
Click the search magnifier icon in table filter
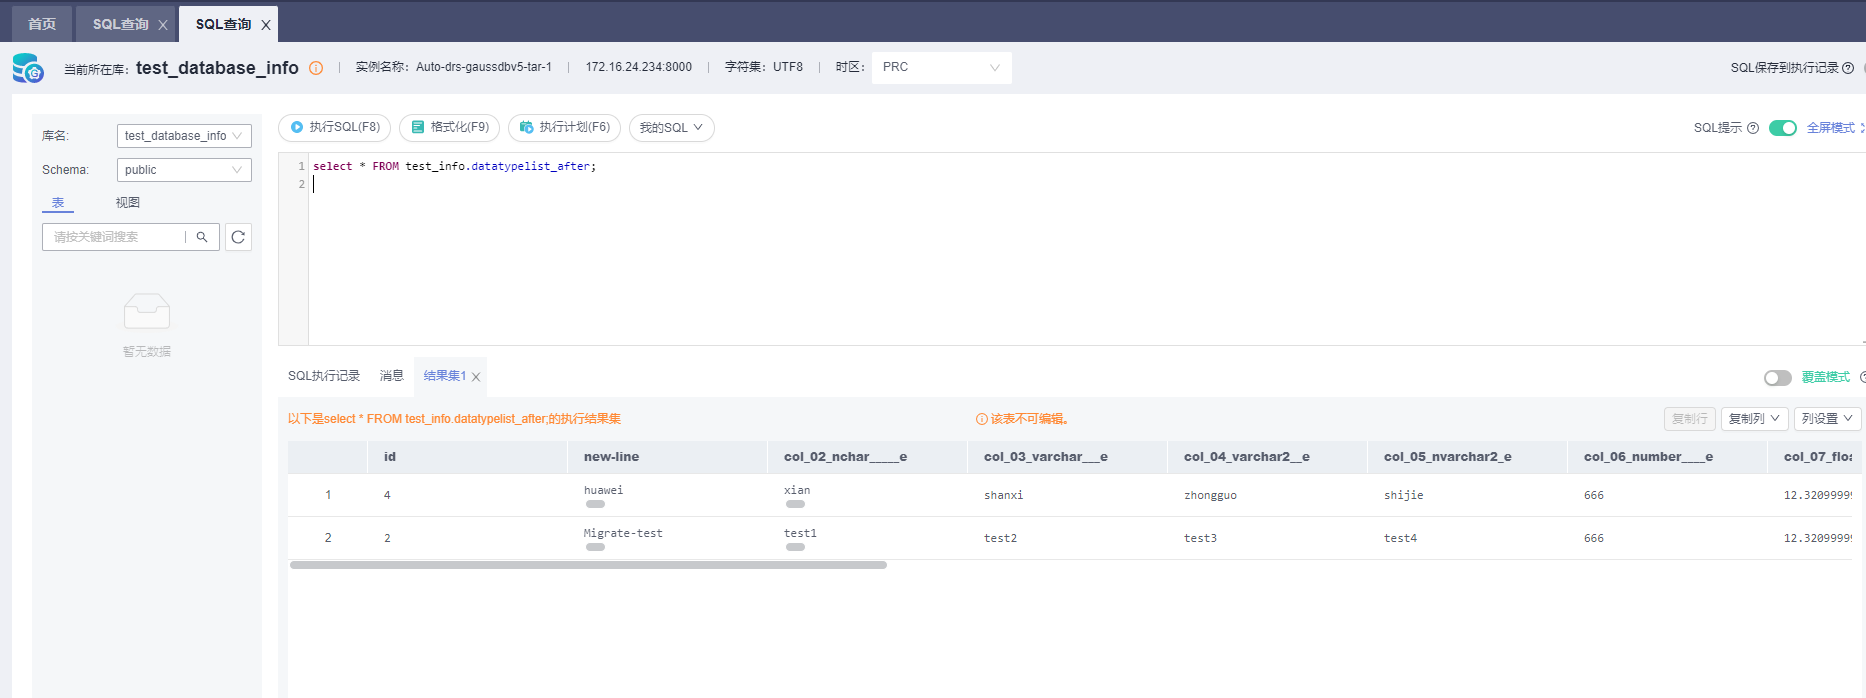(202, 237)
